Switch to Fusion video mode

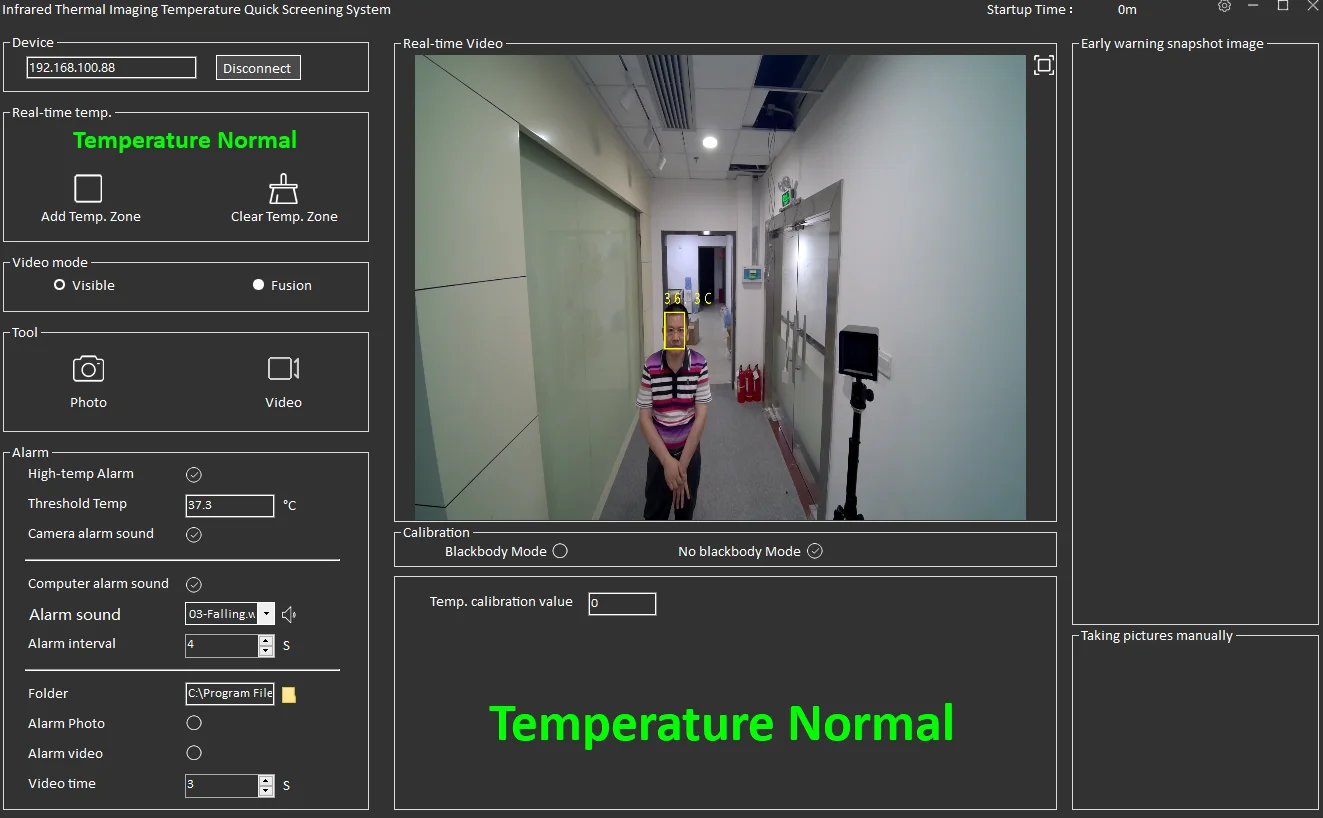coord(258,285)
